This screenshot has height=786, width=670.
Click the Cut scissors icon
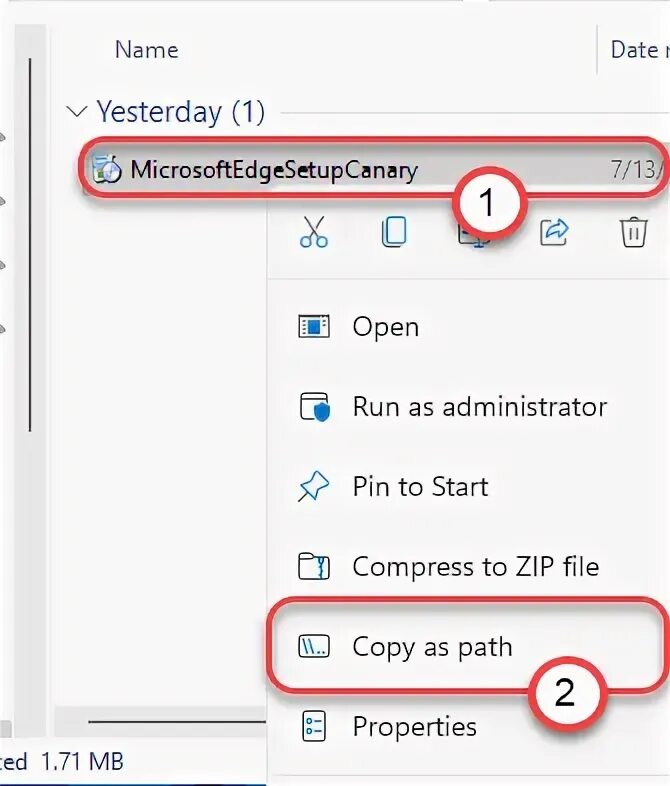(314, 232)
